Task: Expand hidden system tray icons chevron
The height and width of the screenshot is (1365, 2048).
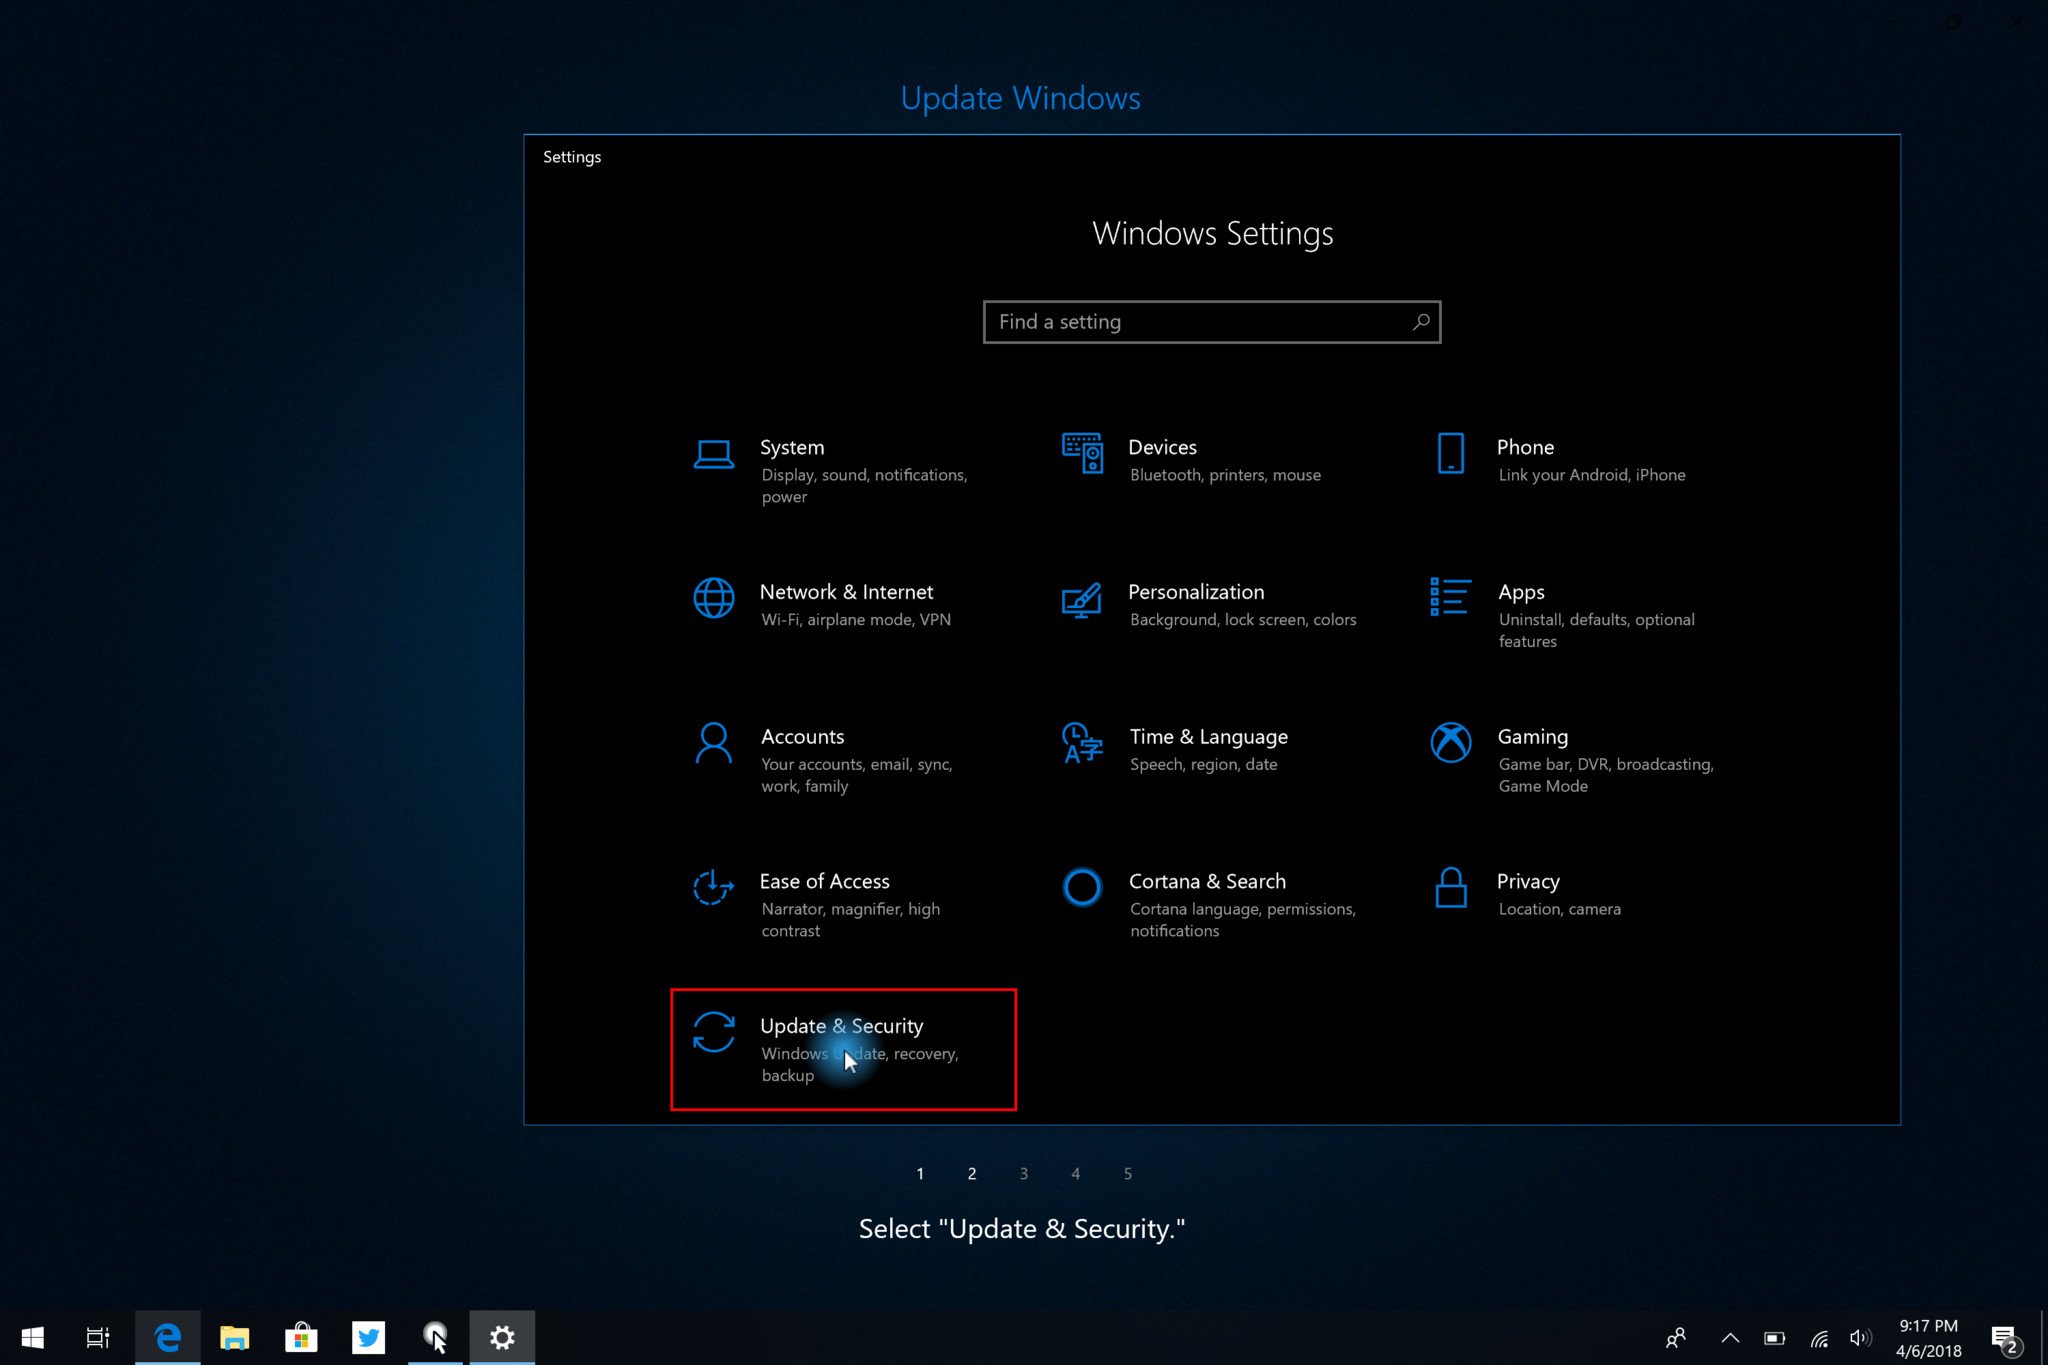Action: point(1729,1338)
